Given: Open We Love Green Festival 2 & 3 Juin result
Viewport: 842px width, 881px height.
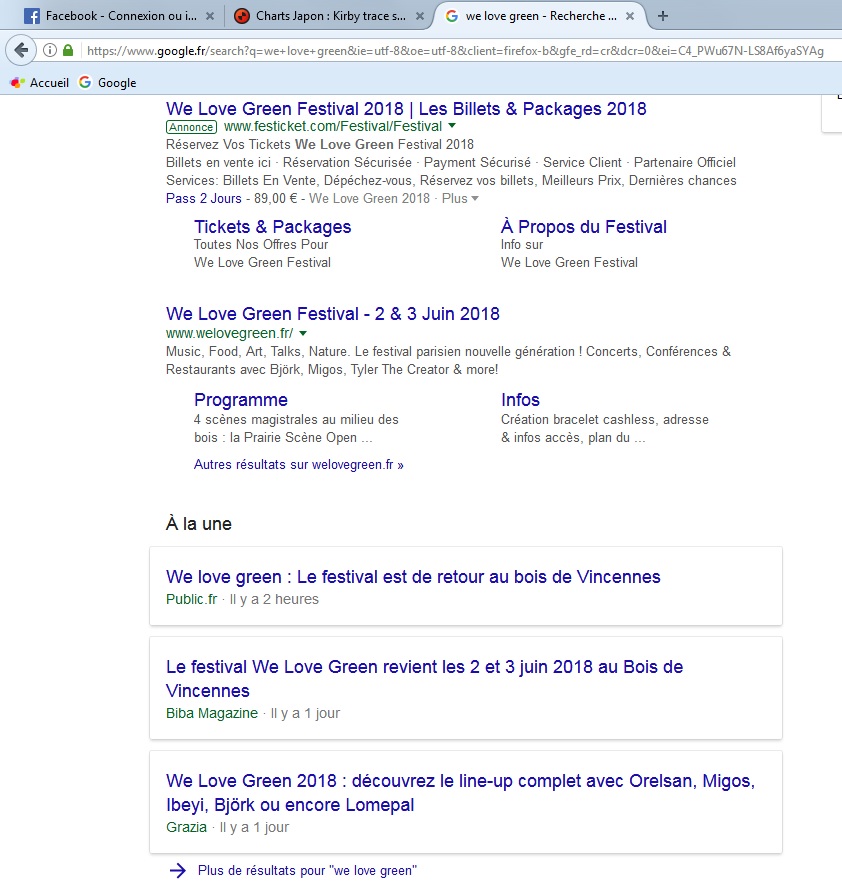Looking at the screenshot, I should tap(333, 314).
